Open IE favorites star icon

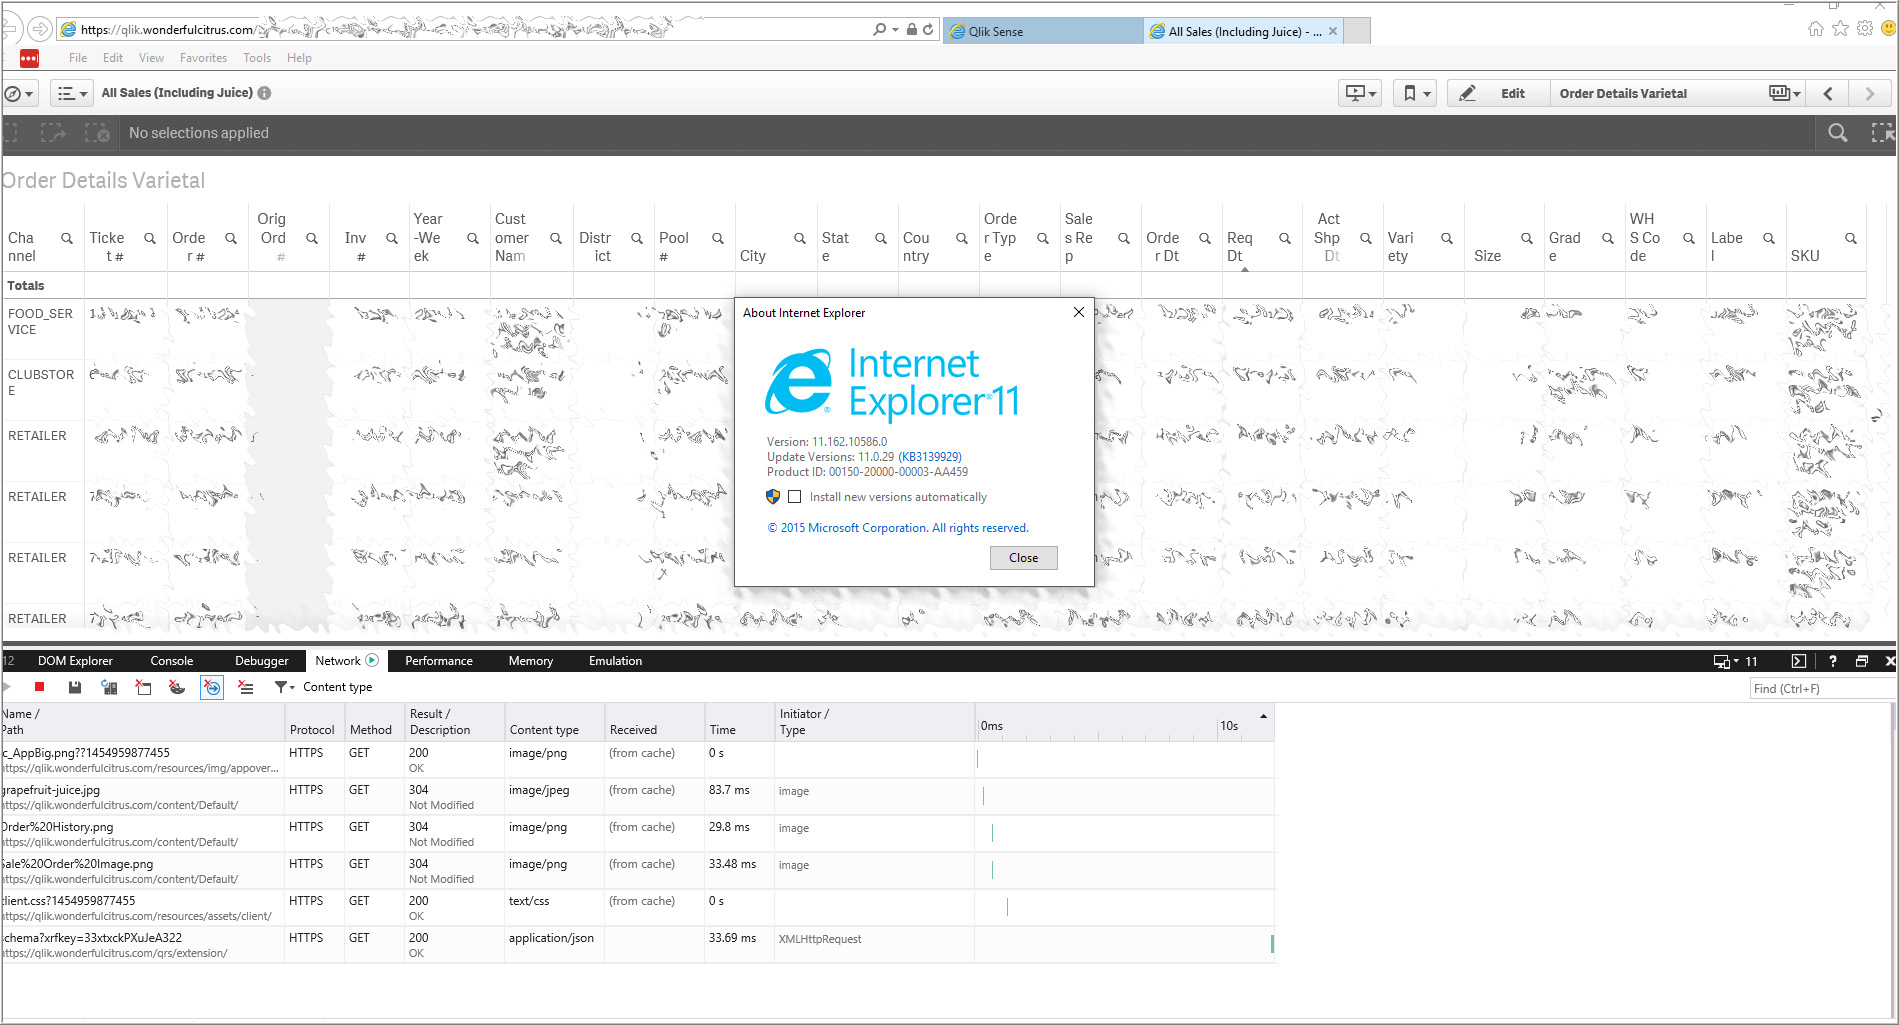(x=1840, y=29)
